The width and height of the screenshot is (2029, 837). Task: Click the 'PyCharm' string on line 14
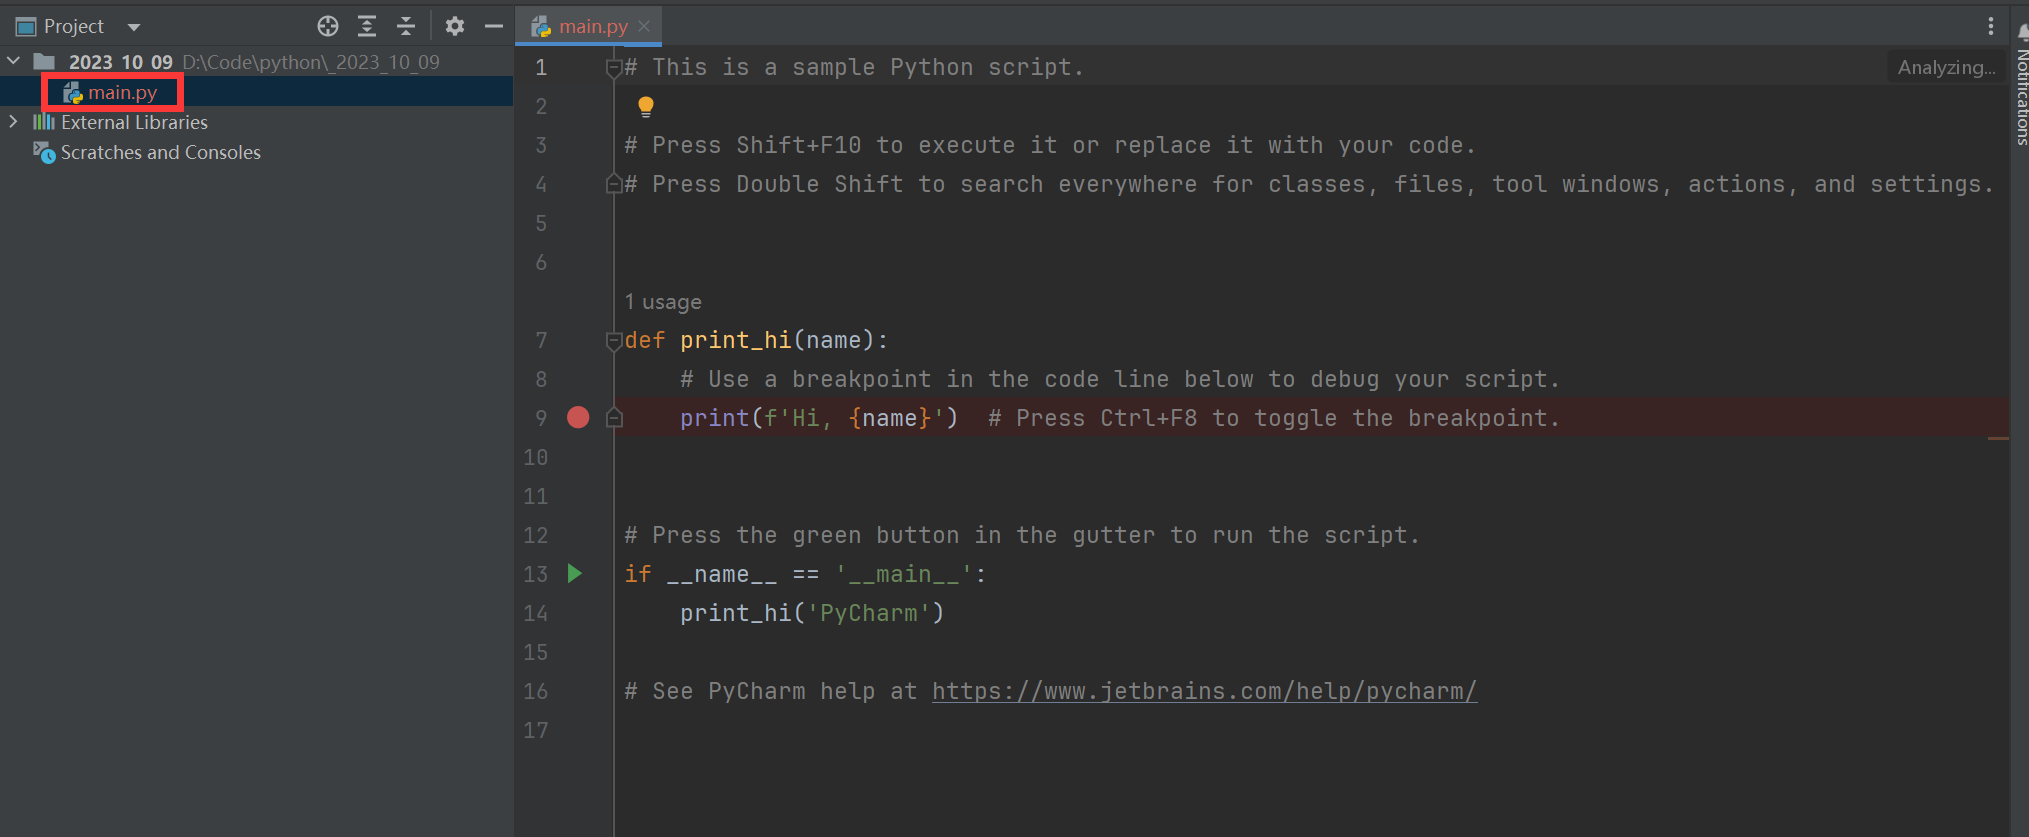[x=869, y=613]
